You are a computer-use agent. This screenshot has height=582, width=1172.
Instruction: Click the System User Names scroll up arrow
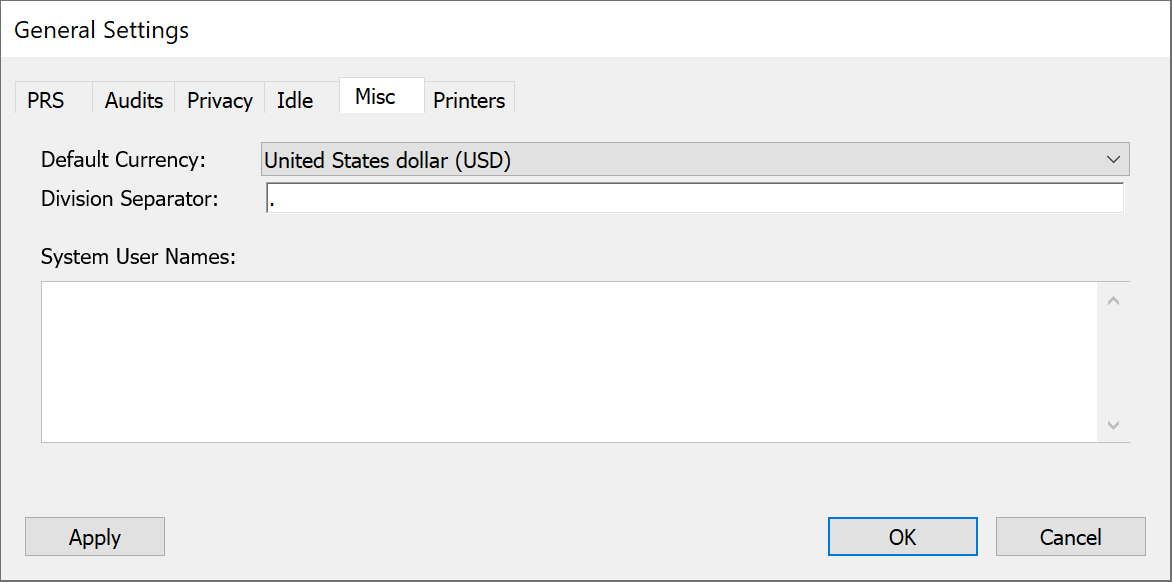point(1113,301)
